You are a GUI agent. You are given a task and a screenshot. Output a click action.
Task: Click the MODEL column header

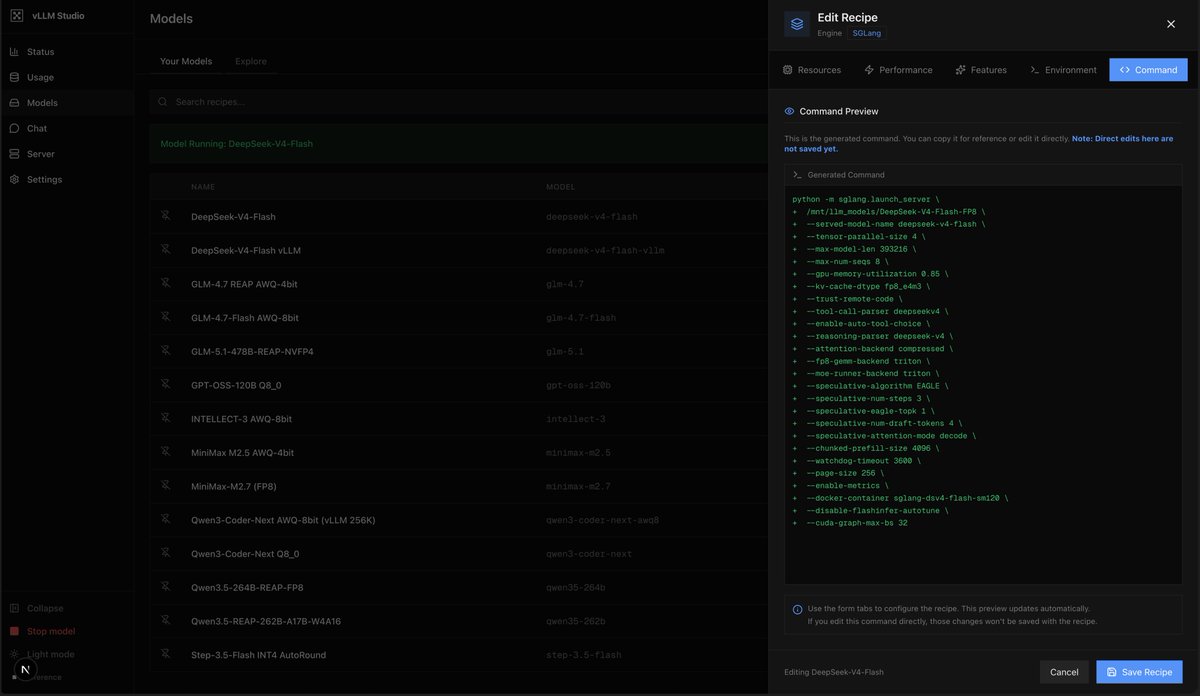[560, 187]
